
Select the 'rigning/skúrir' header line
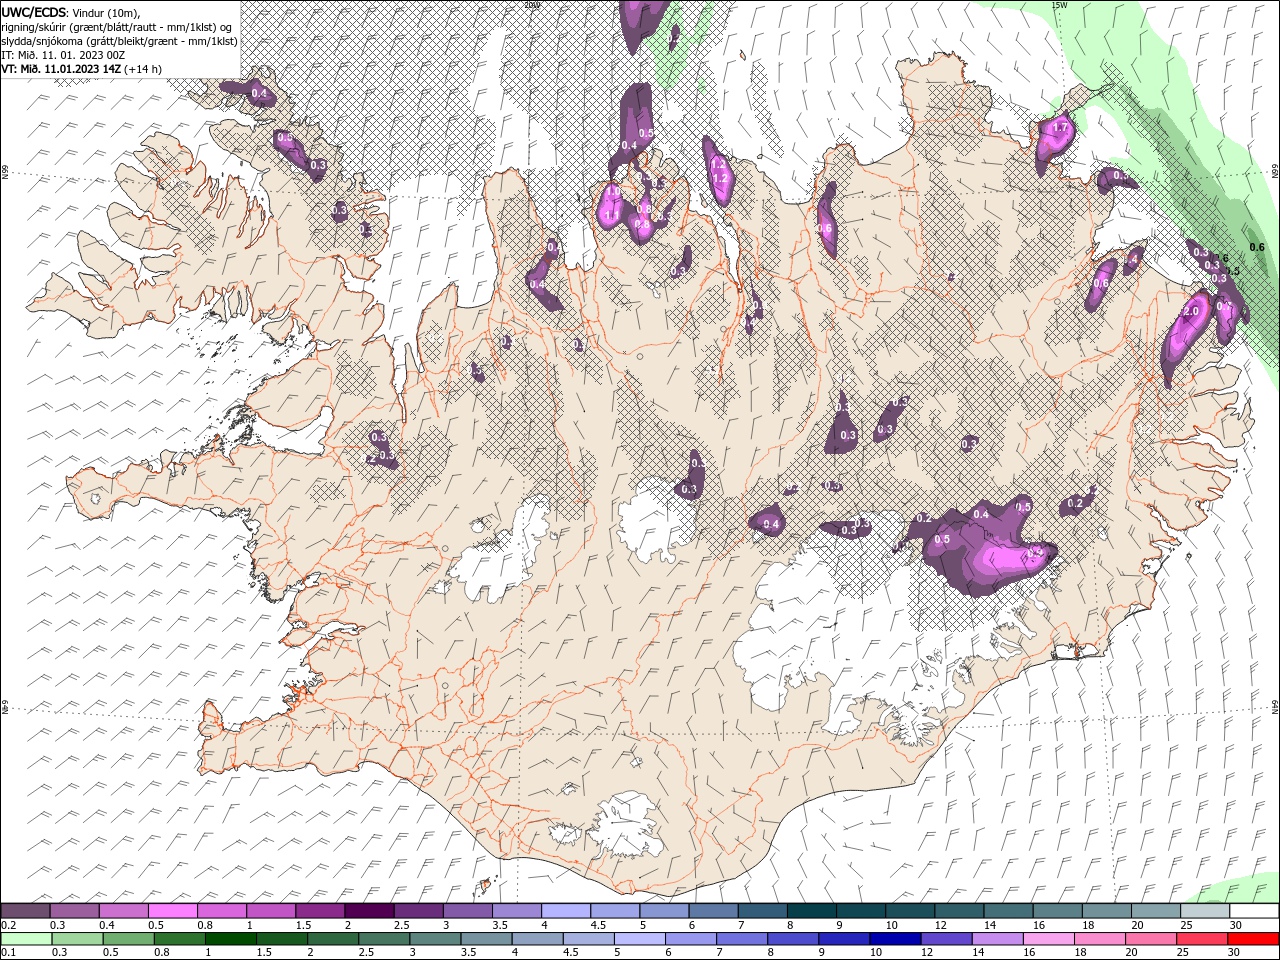[x=117, y=27]
